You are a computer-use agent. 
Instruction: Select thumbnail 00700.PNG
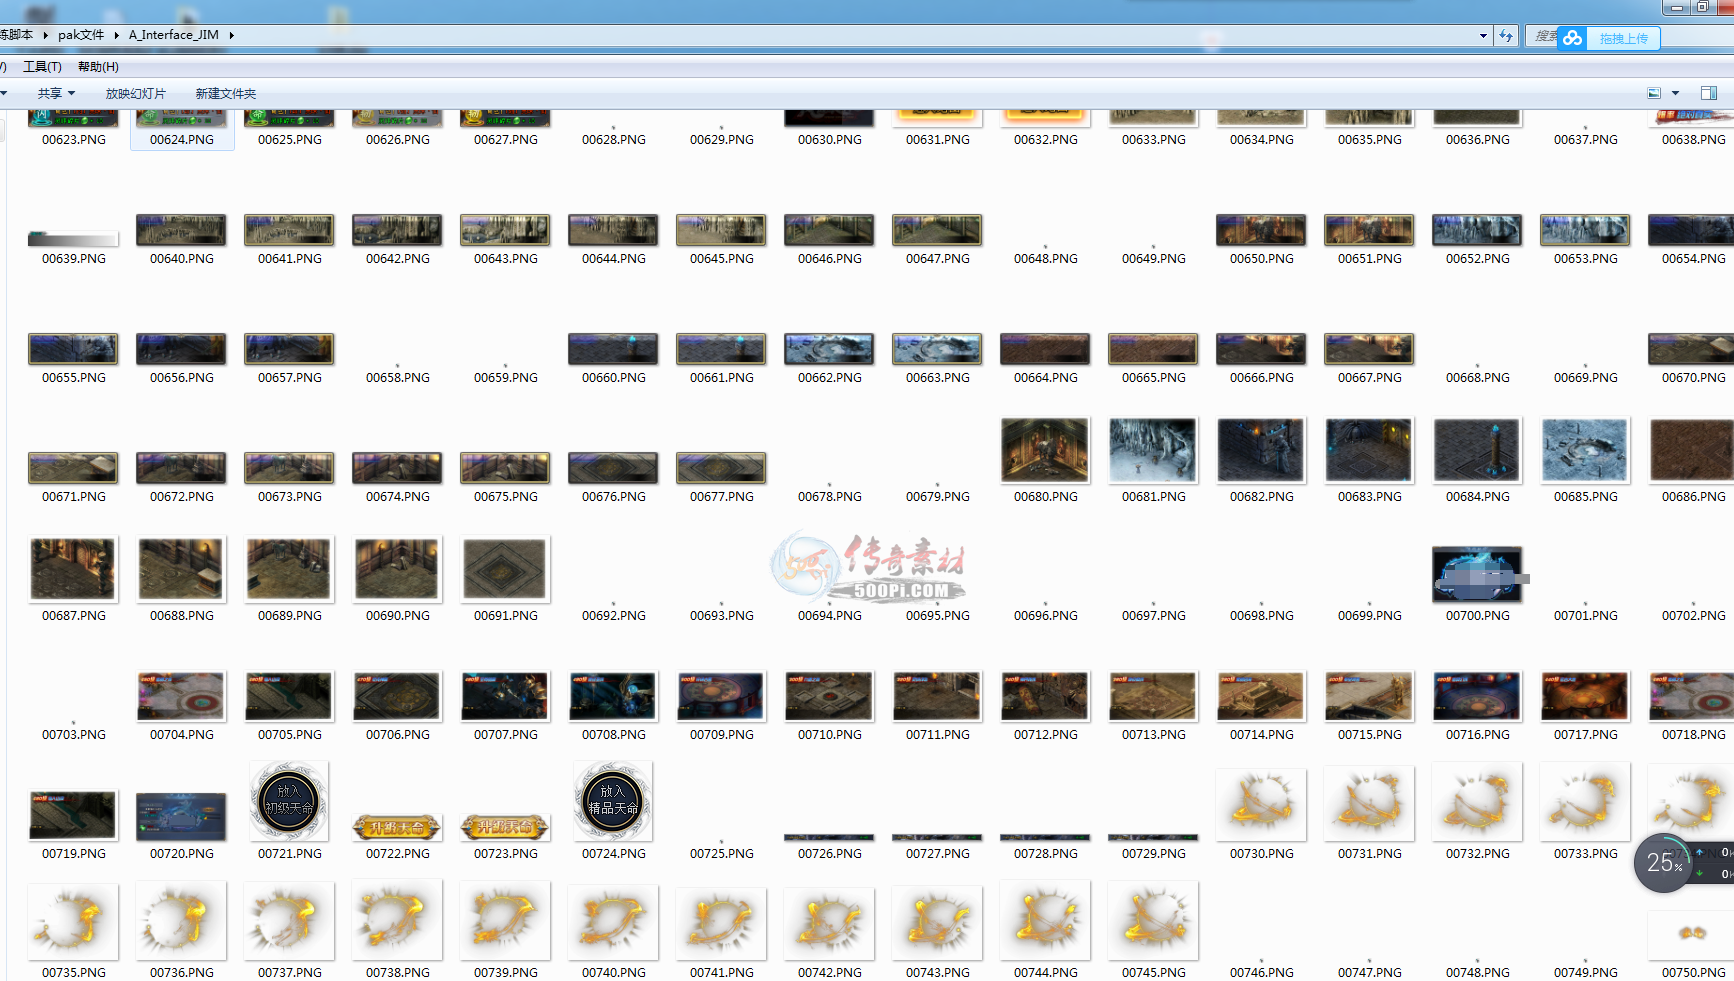pyautogui.click(x=1477, y=574)
